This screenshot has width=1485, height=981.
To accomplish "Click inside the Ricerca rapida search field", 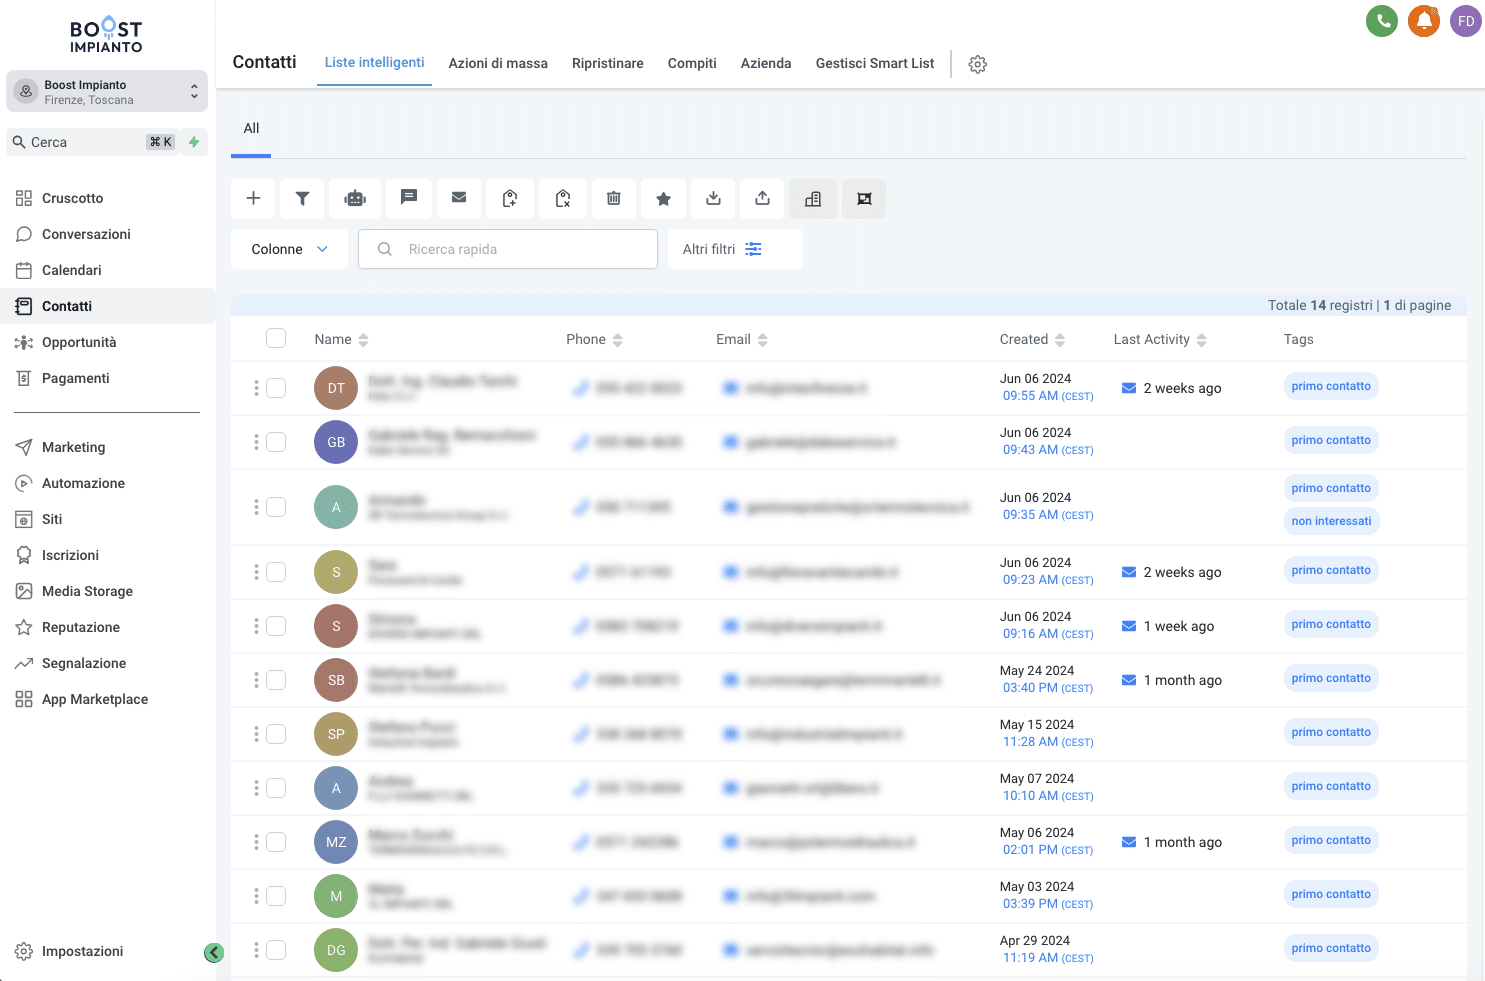I will [x=520, y=248].
